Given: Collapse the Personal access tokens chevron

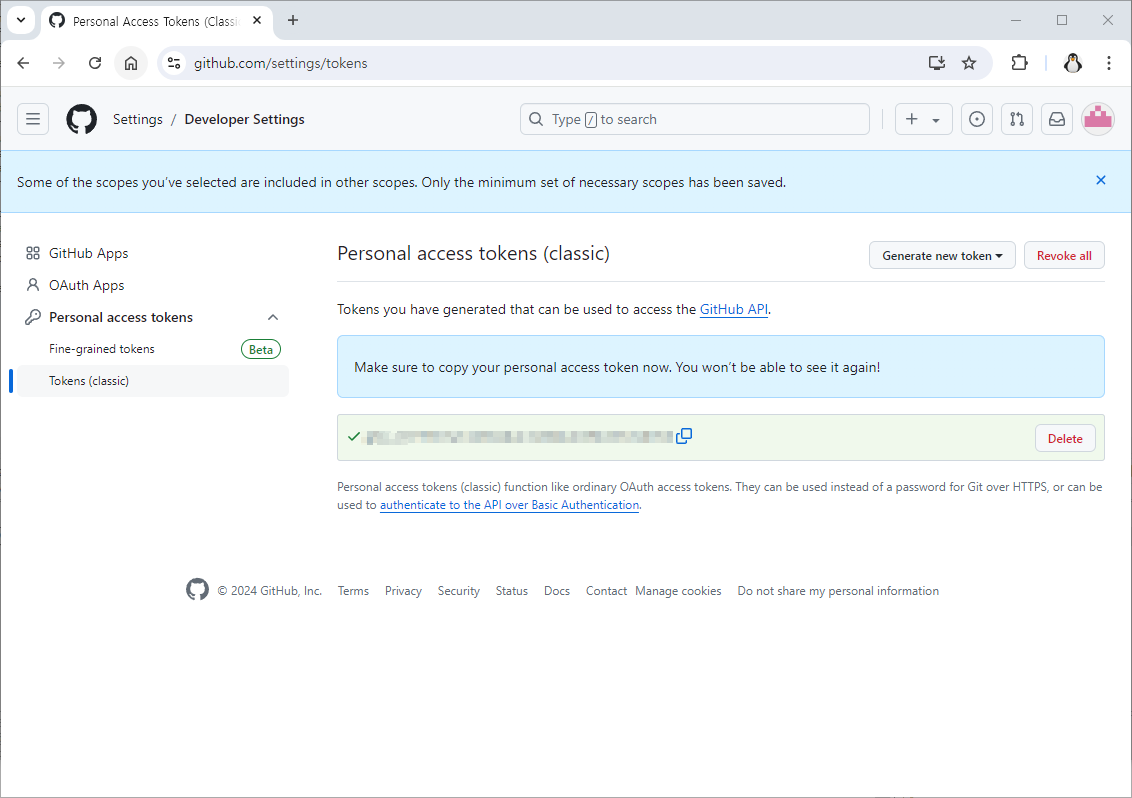Looking at the screenshot, I should 273,317.
